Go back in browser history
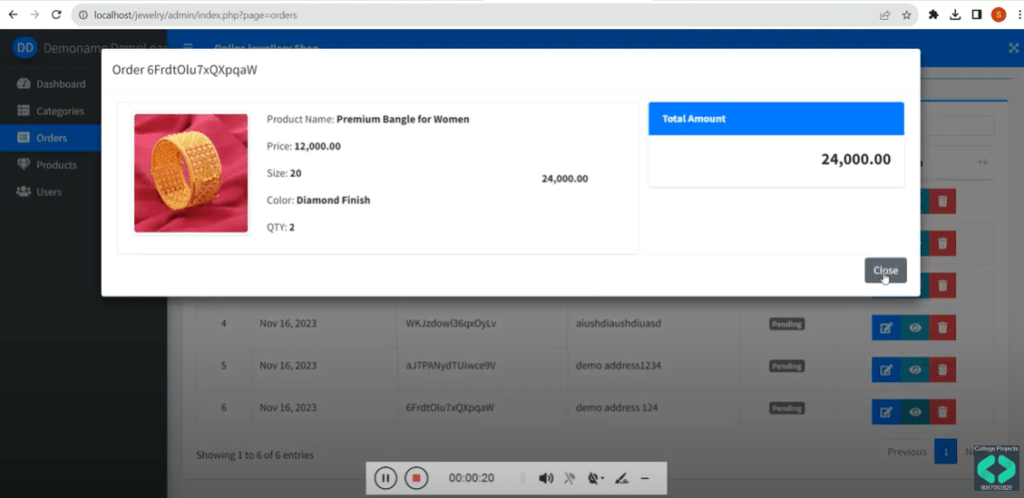The width and height of the screenshot is (1024, 498). tap(13, 14)
